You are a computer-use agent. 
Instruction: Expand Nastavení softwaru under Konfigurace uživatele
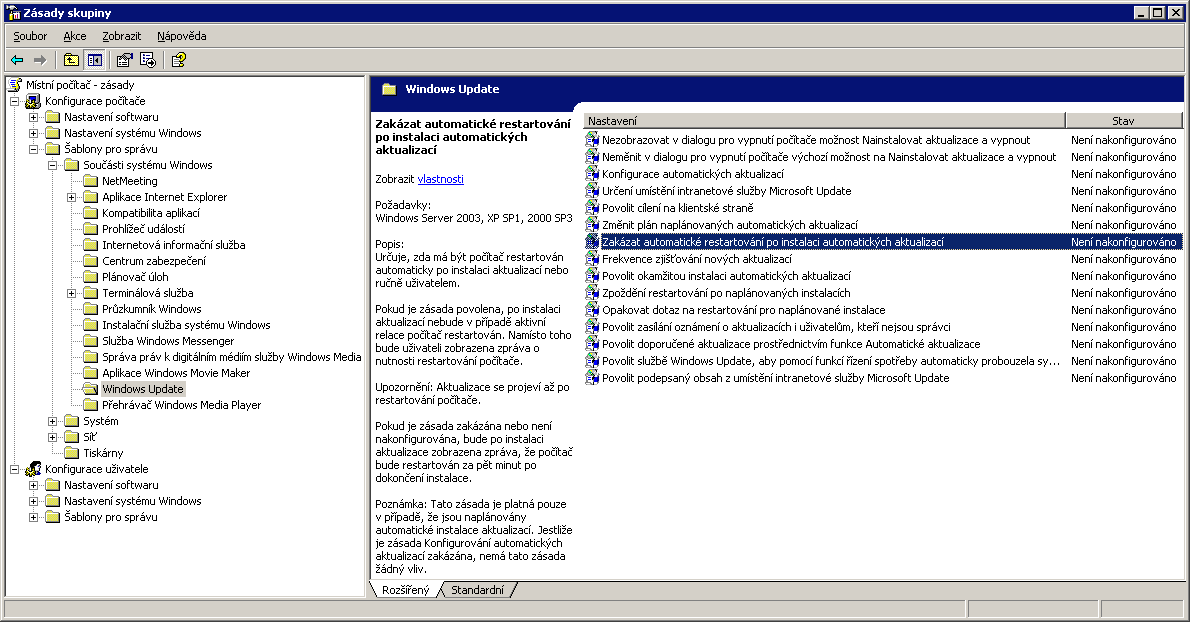point(33,485)
